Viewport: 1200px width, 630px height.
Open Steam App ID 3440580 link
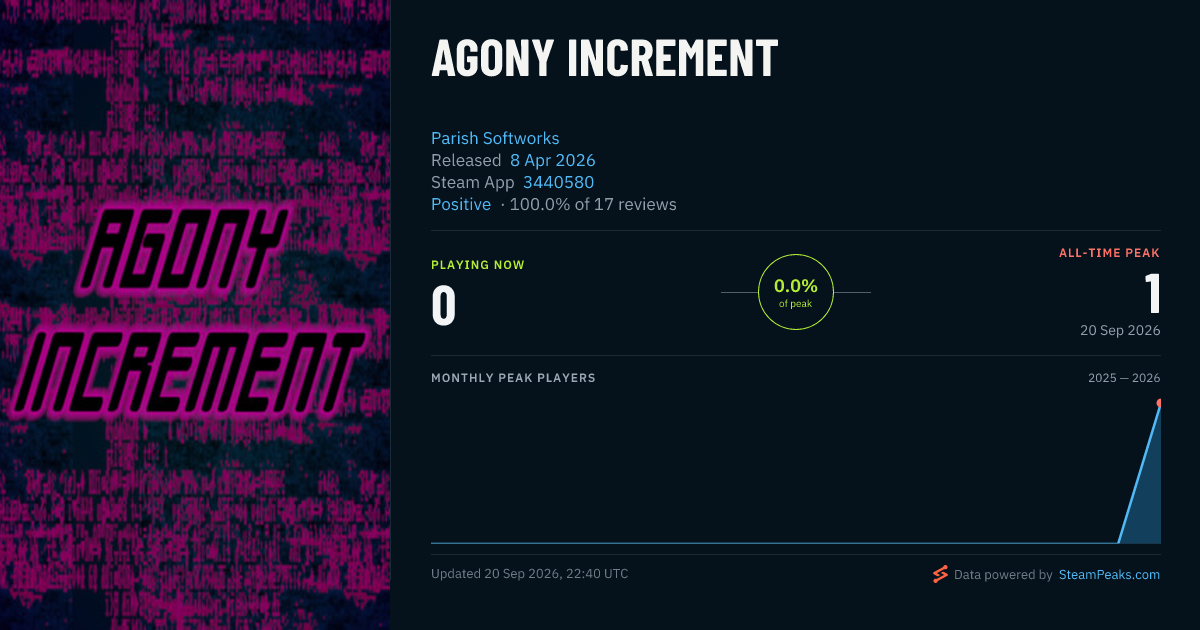point(558,182)
